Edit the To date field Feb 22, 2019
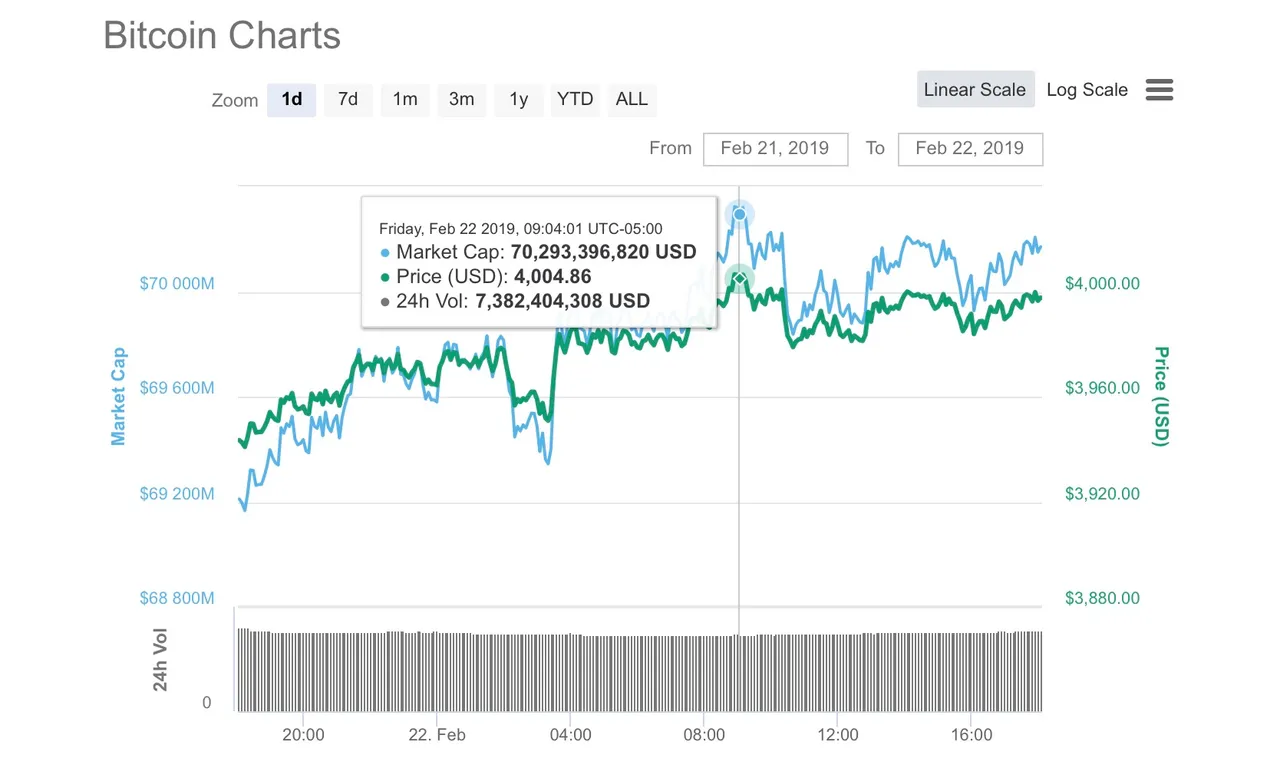Image resolution: width=1280 pixels, height=768 pixels. 970,148
